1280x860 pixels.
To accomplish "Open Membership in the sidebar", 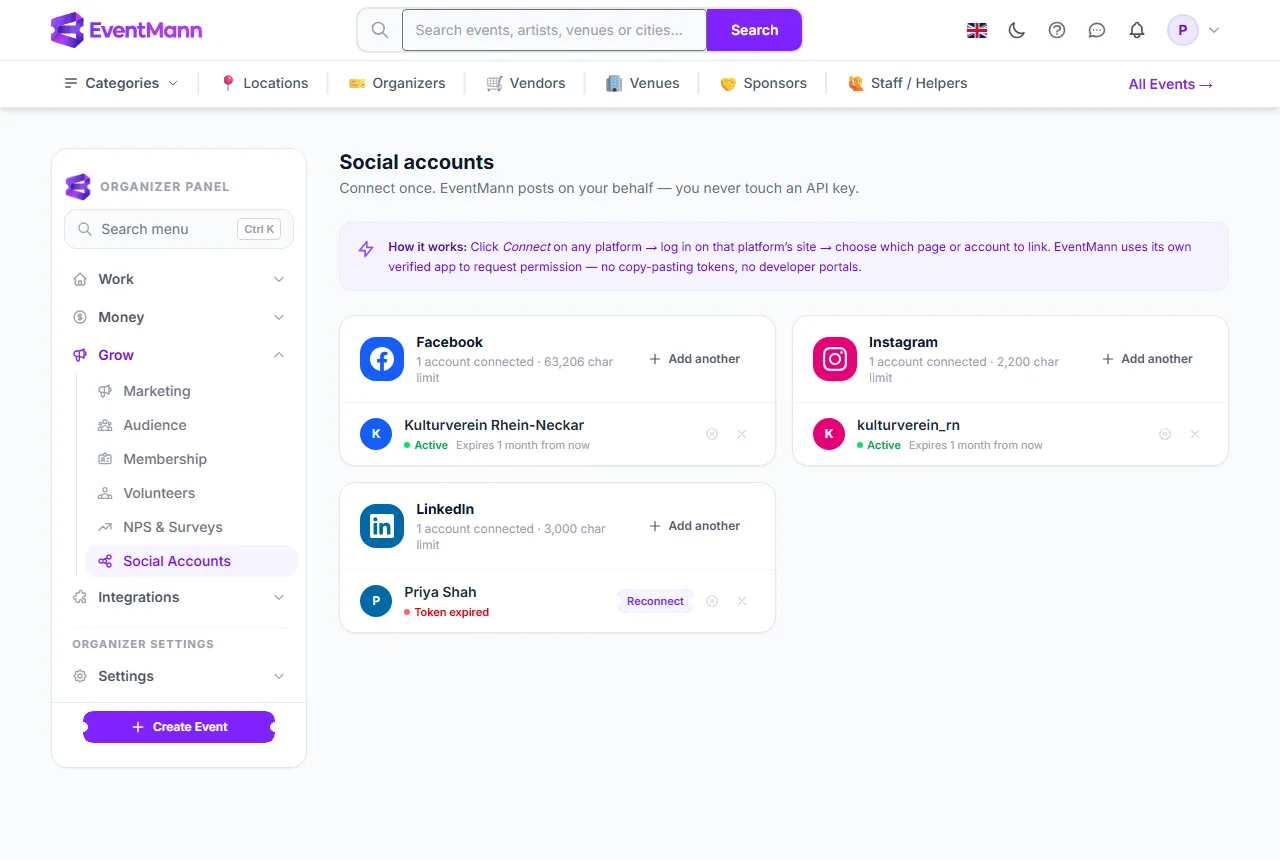I will tap(191, 459).
